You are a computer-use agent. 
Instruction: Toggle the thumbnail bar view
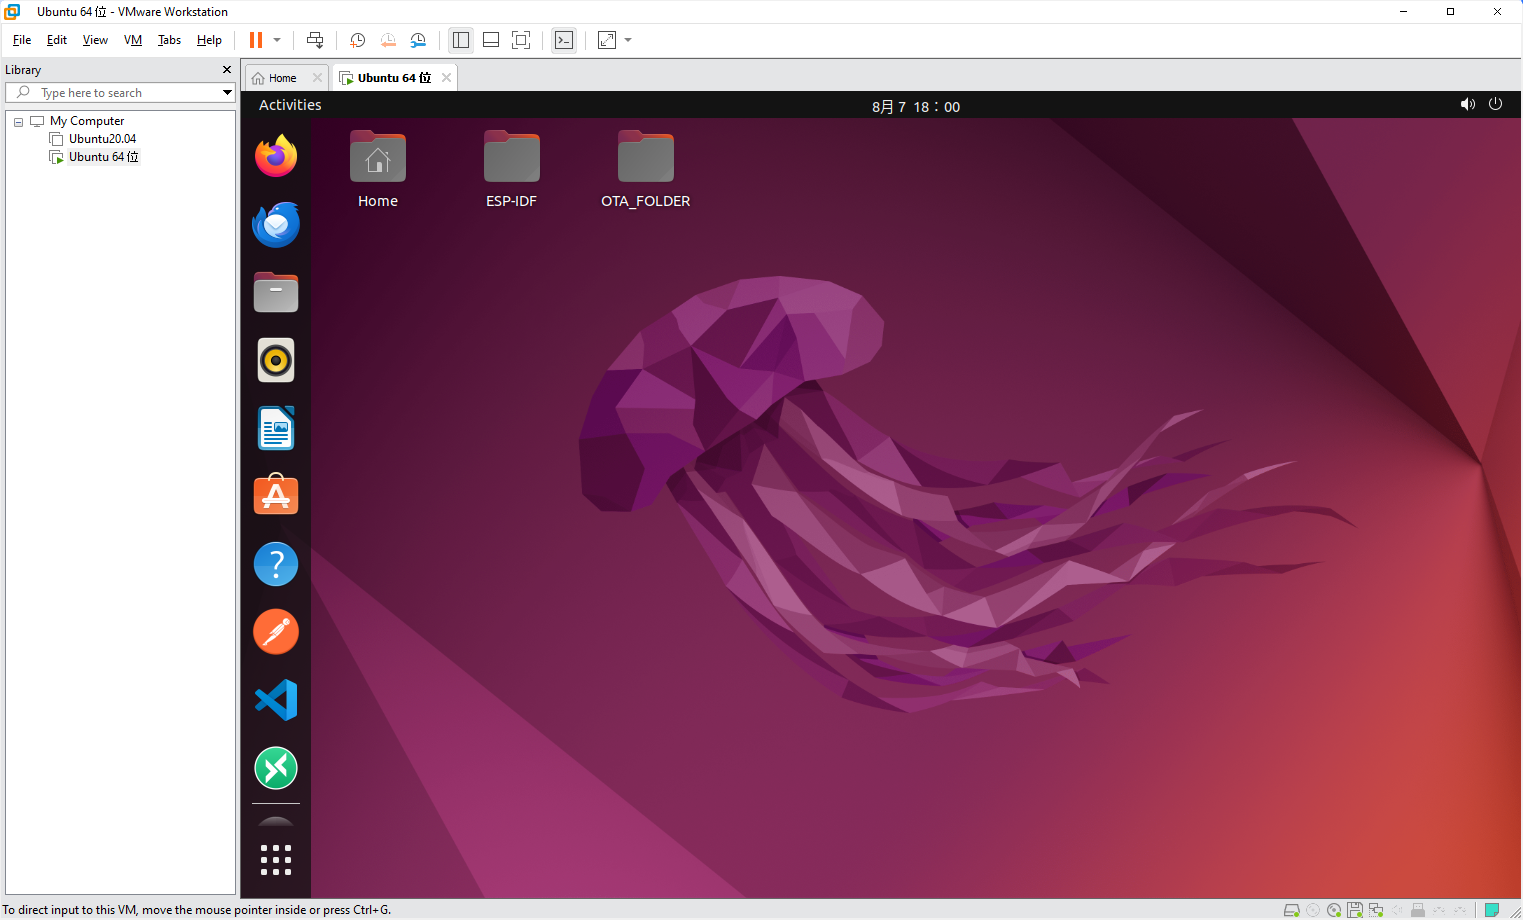pos(491,40)
